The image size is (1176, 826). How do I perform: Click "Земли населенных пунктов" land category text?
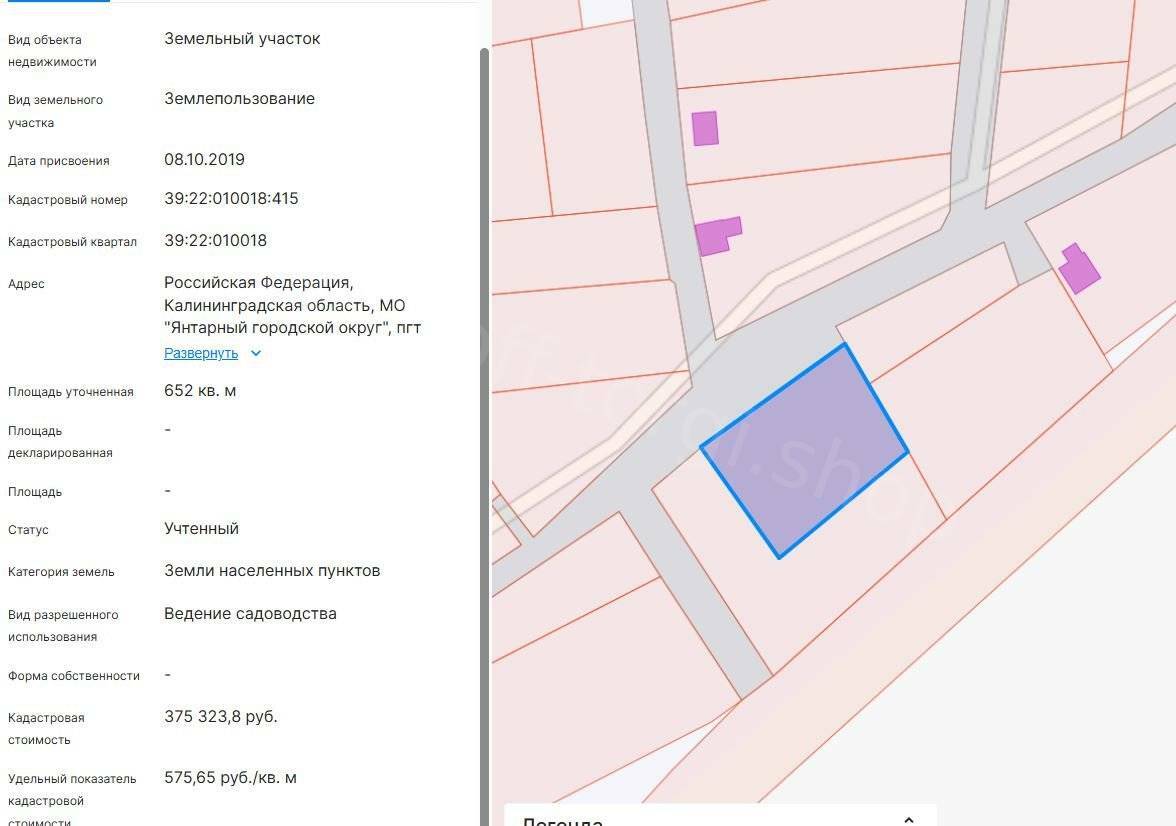[272, 570]
